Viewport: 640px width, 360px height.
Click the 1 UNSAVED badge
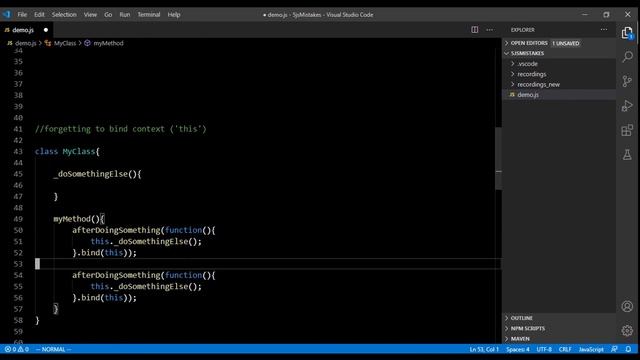pos(565,43)
